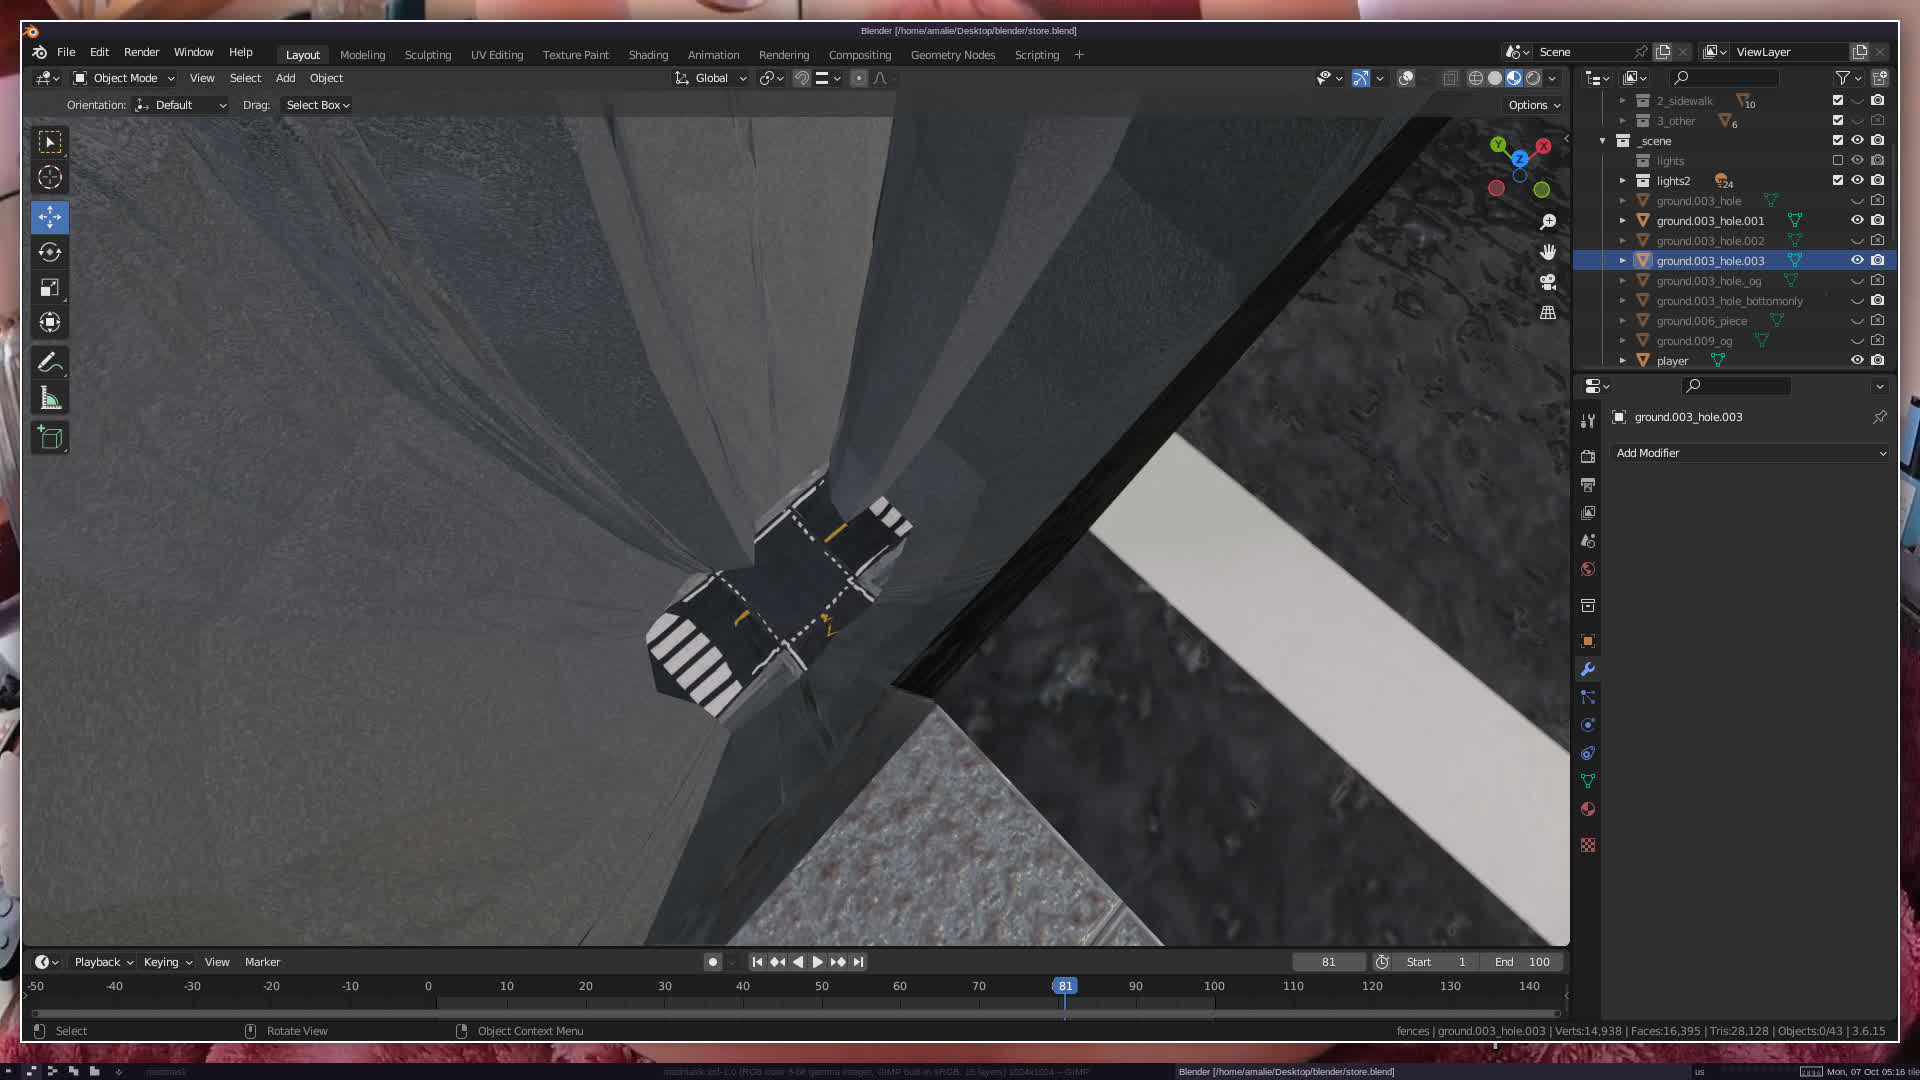
Task: Select the Cursor tool in toolbar
Action: click(50, 178)
